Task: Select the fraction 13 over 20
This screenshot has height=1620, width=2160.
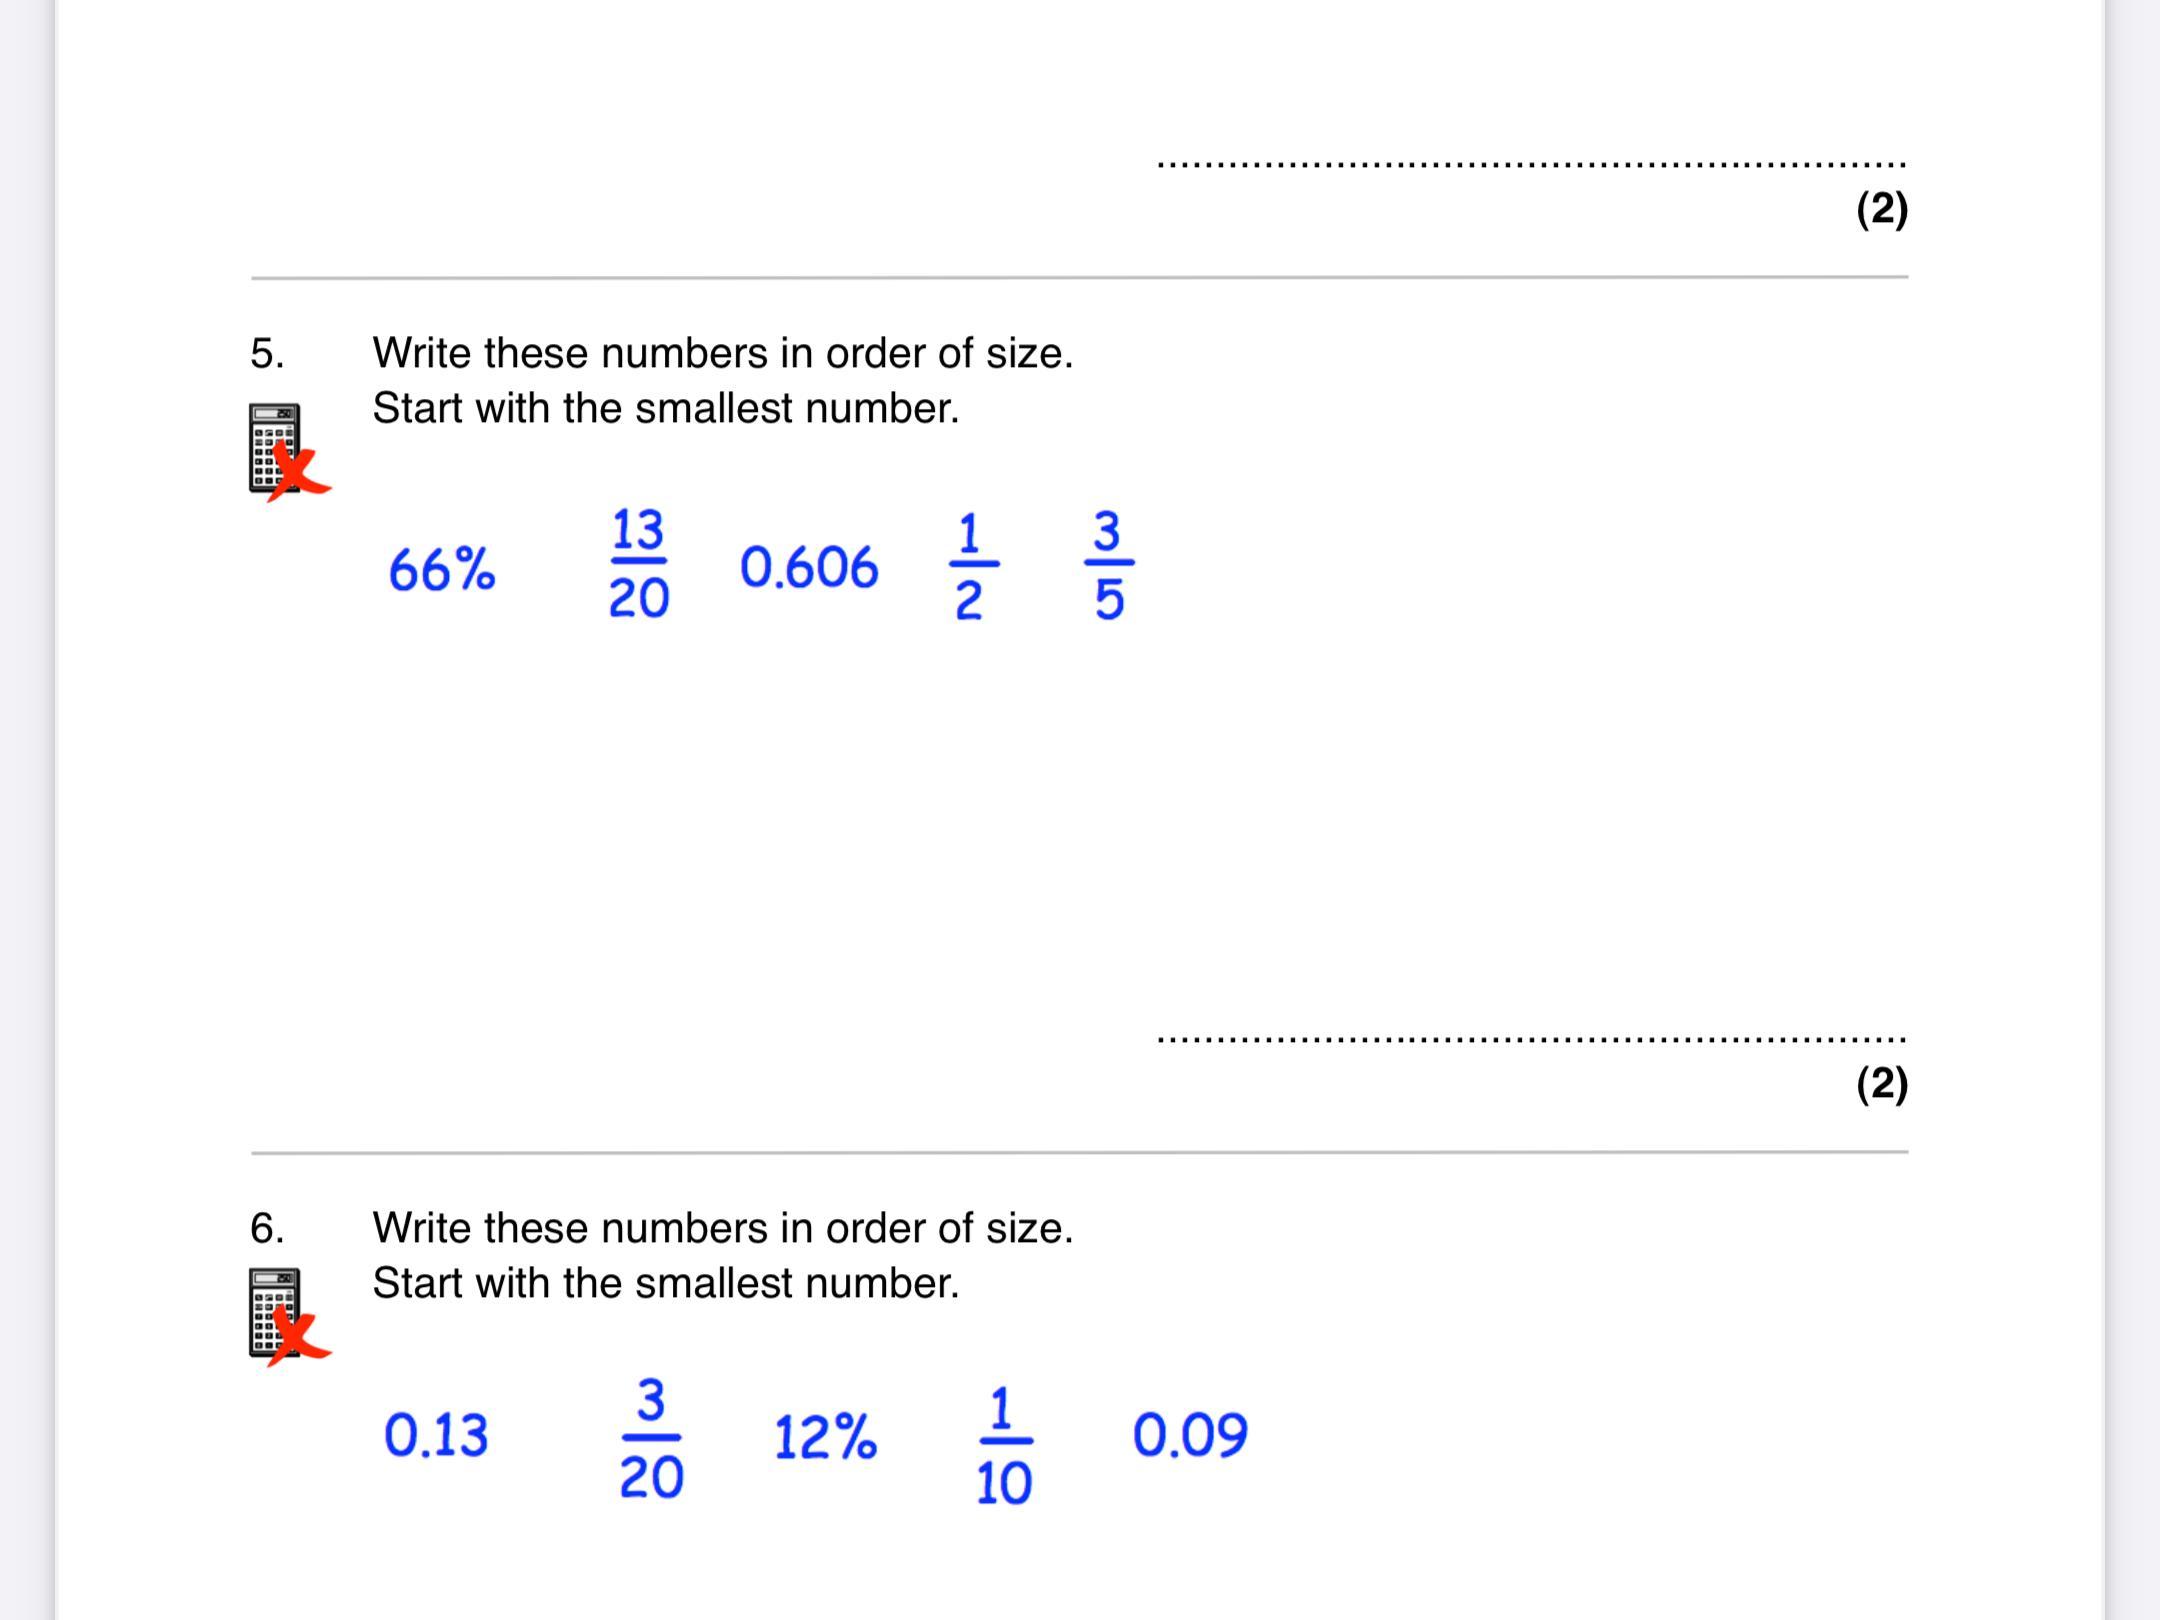Action: tap(638, 564)
